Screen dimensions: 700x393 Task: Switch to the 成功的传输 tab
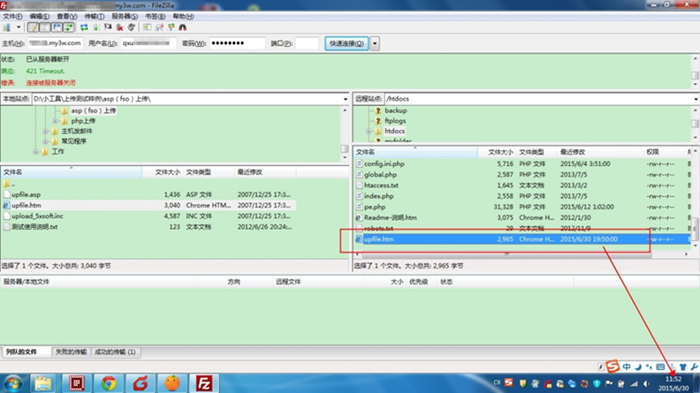[115, 352]
